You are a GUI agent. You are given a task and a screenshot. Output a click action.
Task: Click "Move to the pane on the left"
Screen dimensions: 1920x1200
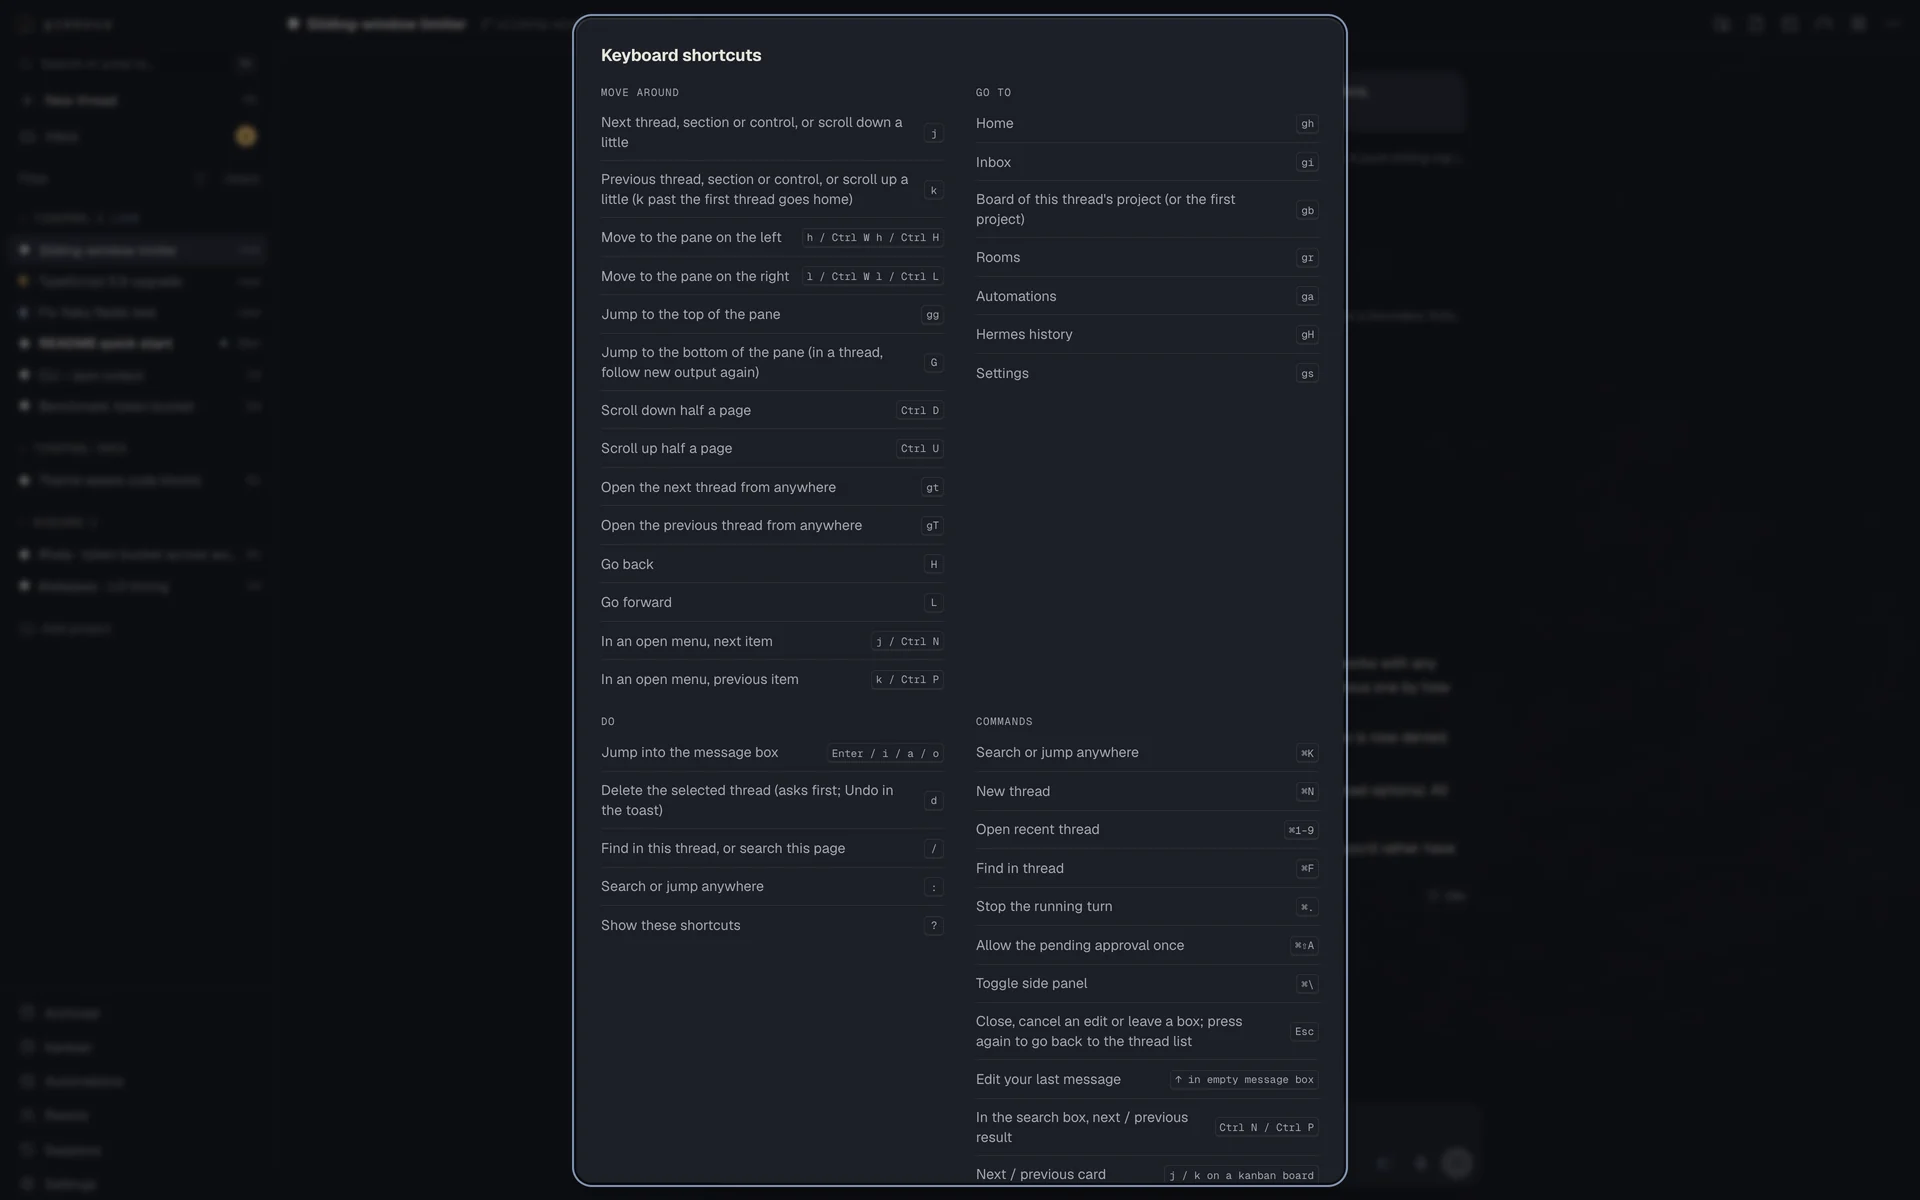tap(772, 238)
